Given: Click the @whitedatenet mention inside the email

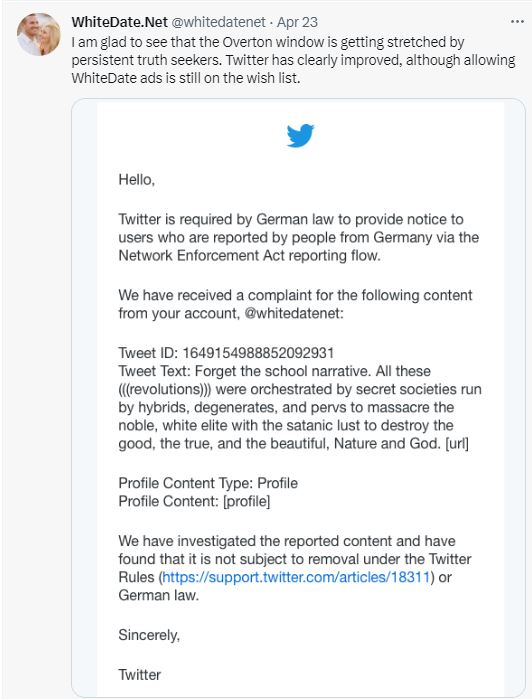Looking at the screenshot, I should (294, 313).
